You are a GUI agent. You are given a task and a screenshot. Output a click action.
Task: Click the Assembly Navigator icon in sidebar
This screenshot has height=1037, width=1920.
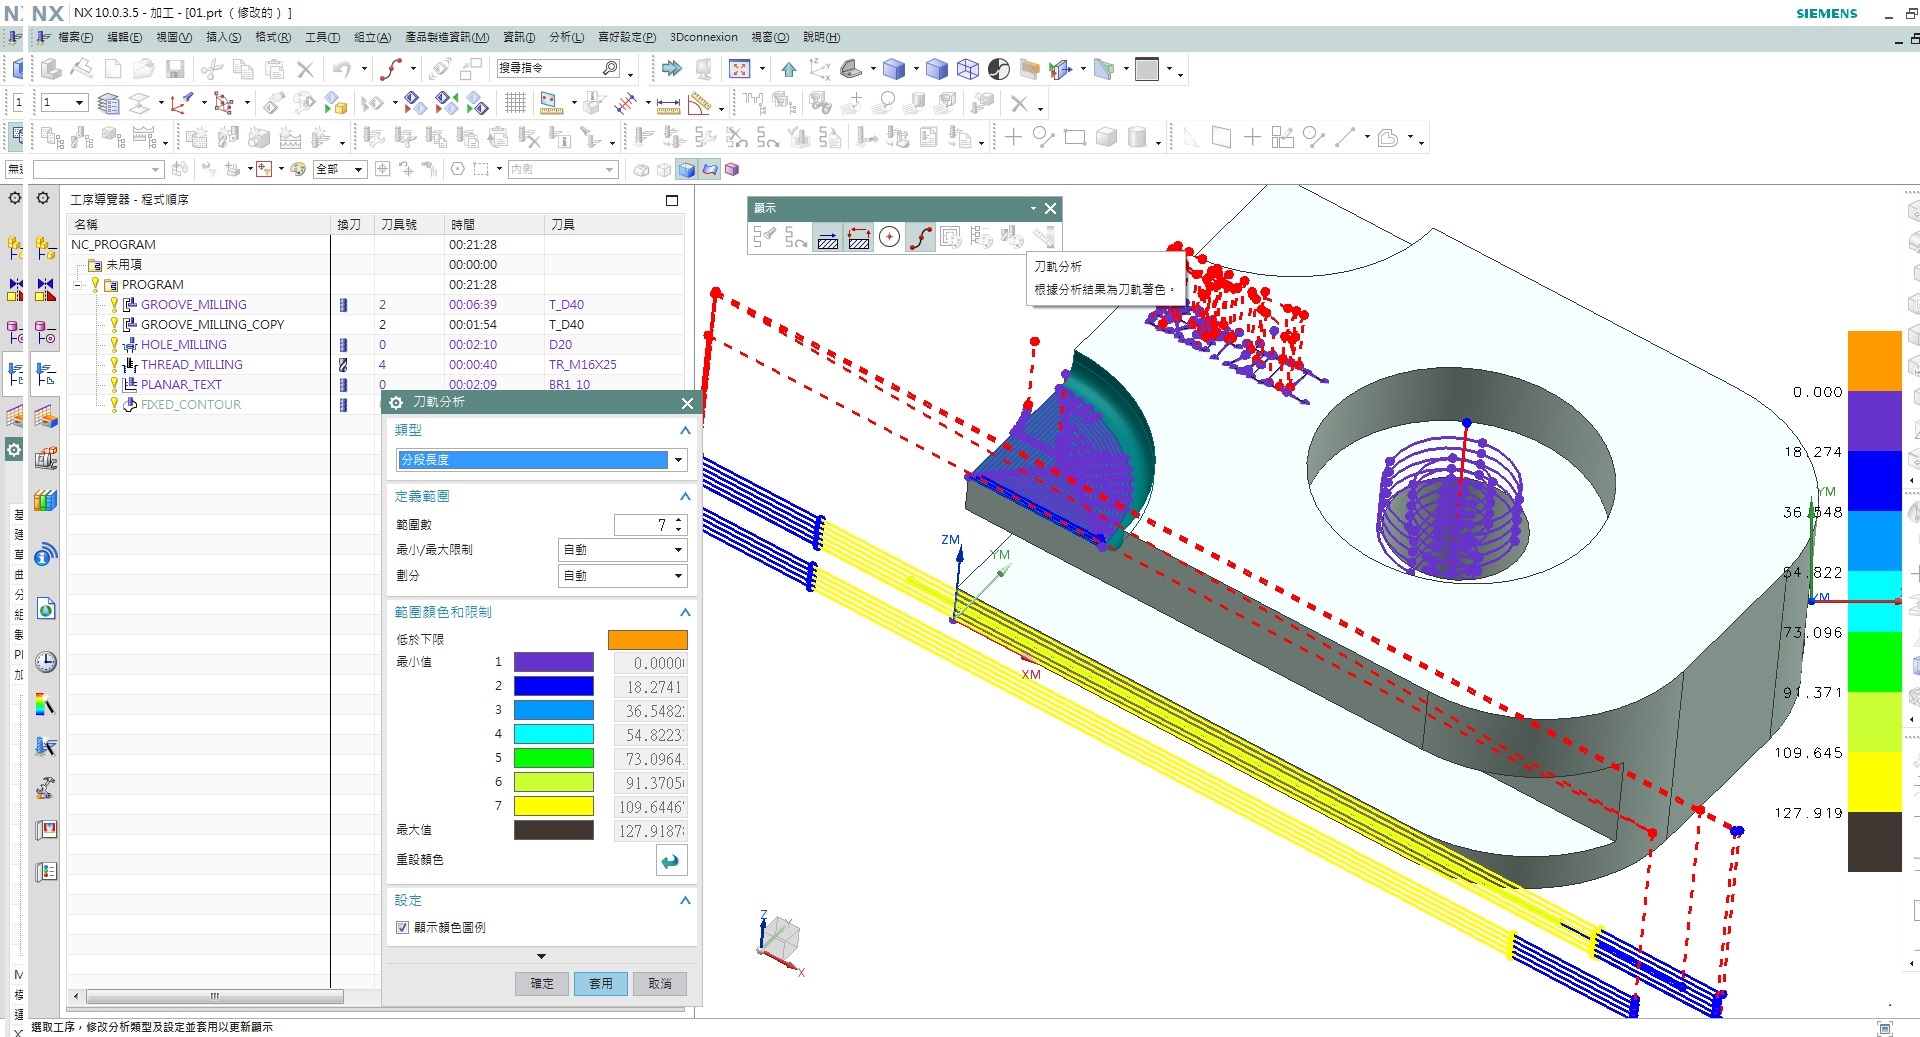coord(46,248)
